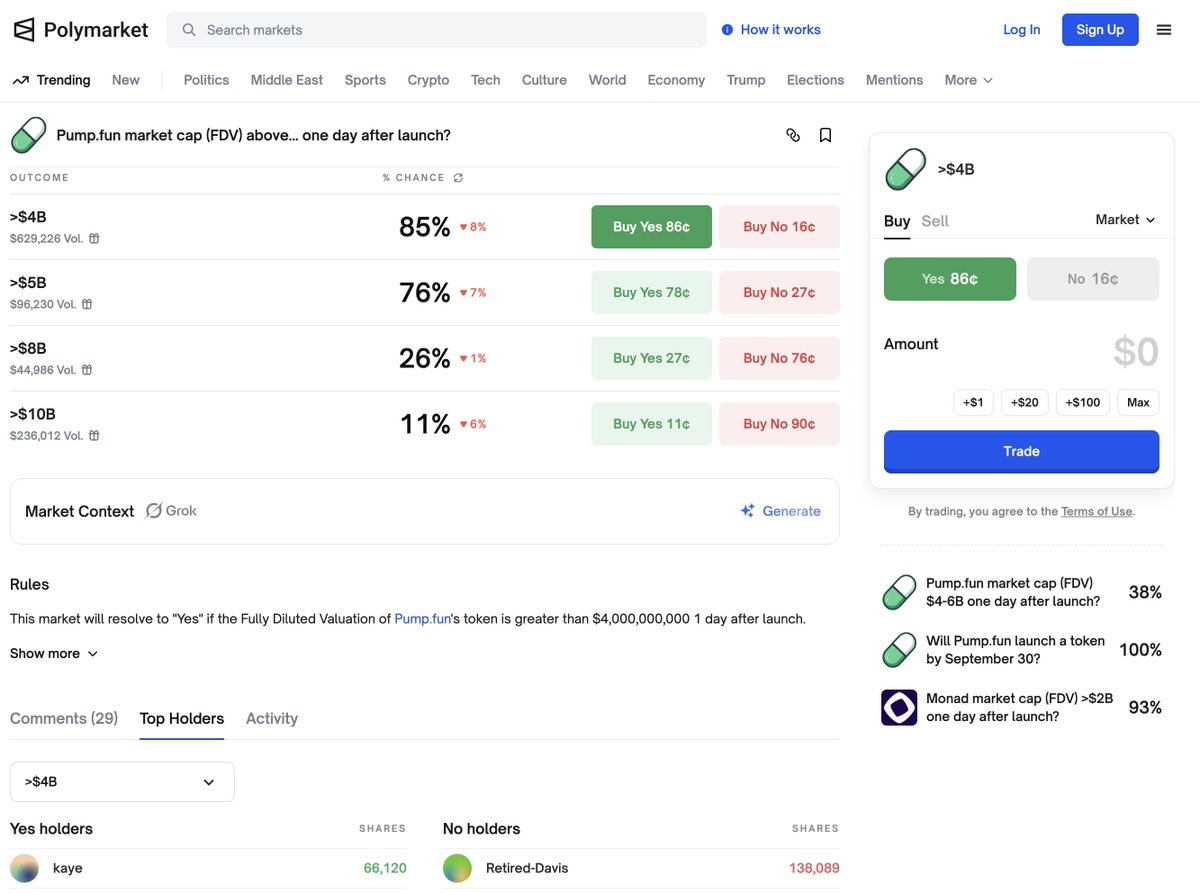Click the $0 amount input
The image size is (1200, 893).
(x=1136, y=352)
